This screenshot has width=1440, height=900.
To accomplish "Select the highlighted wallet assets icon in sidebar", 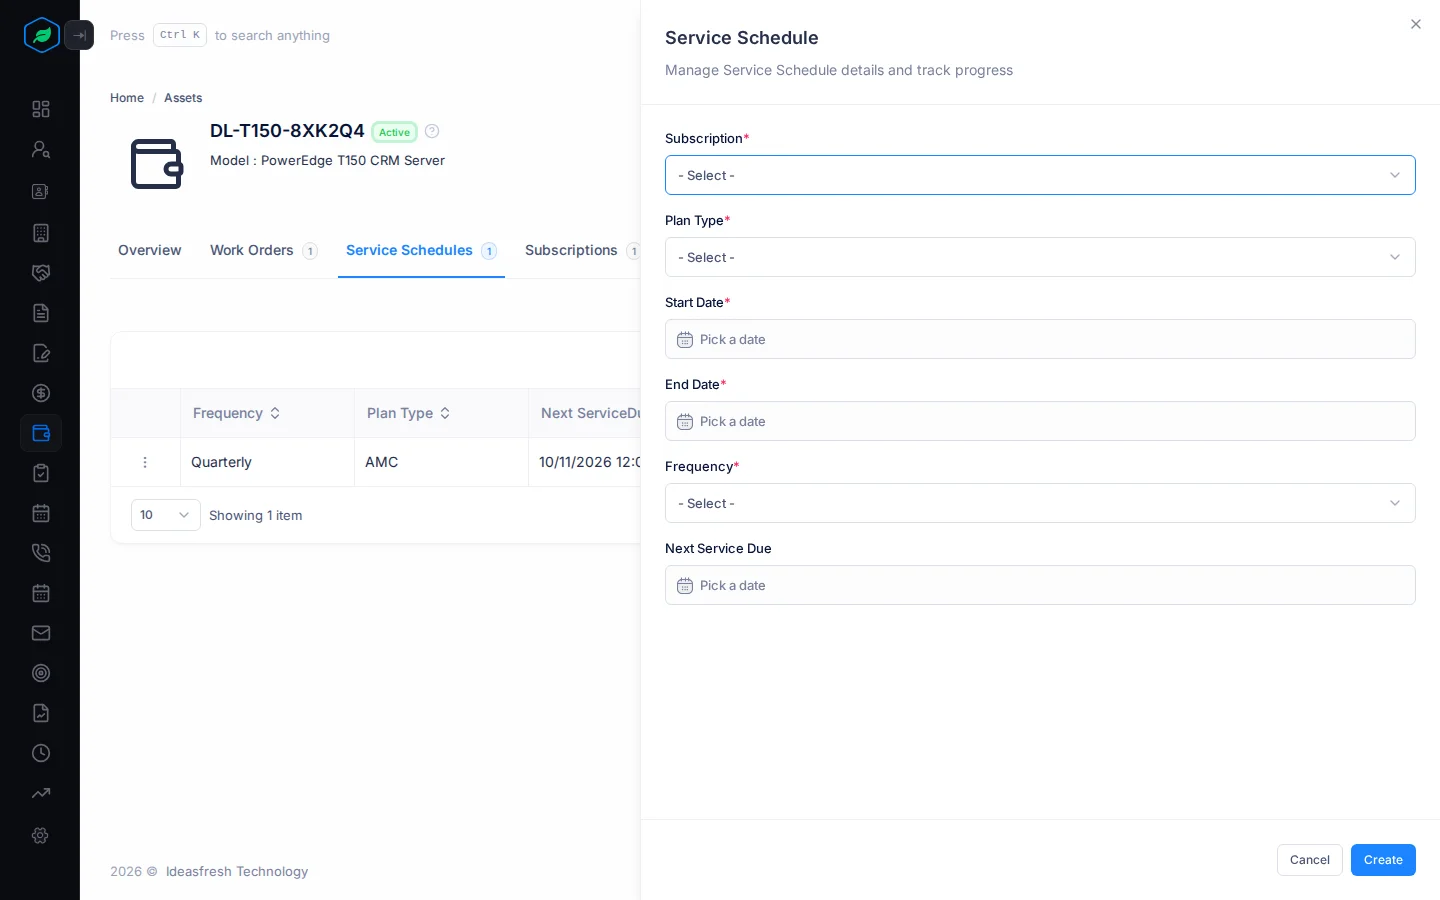I will coord(41,433).
